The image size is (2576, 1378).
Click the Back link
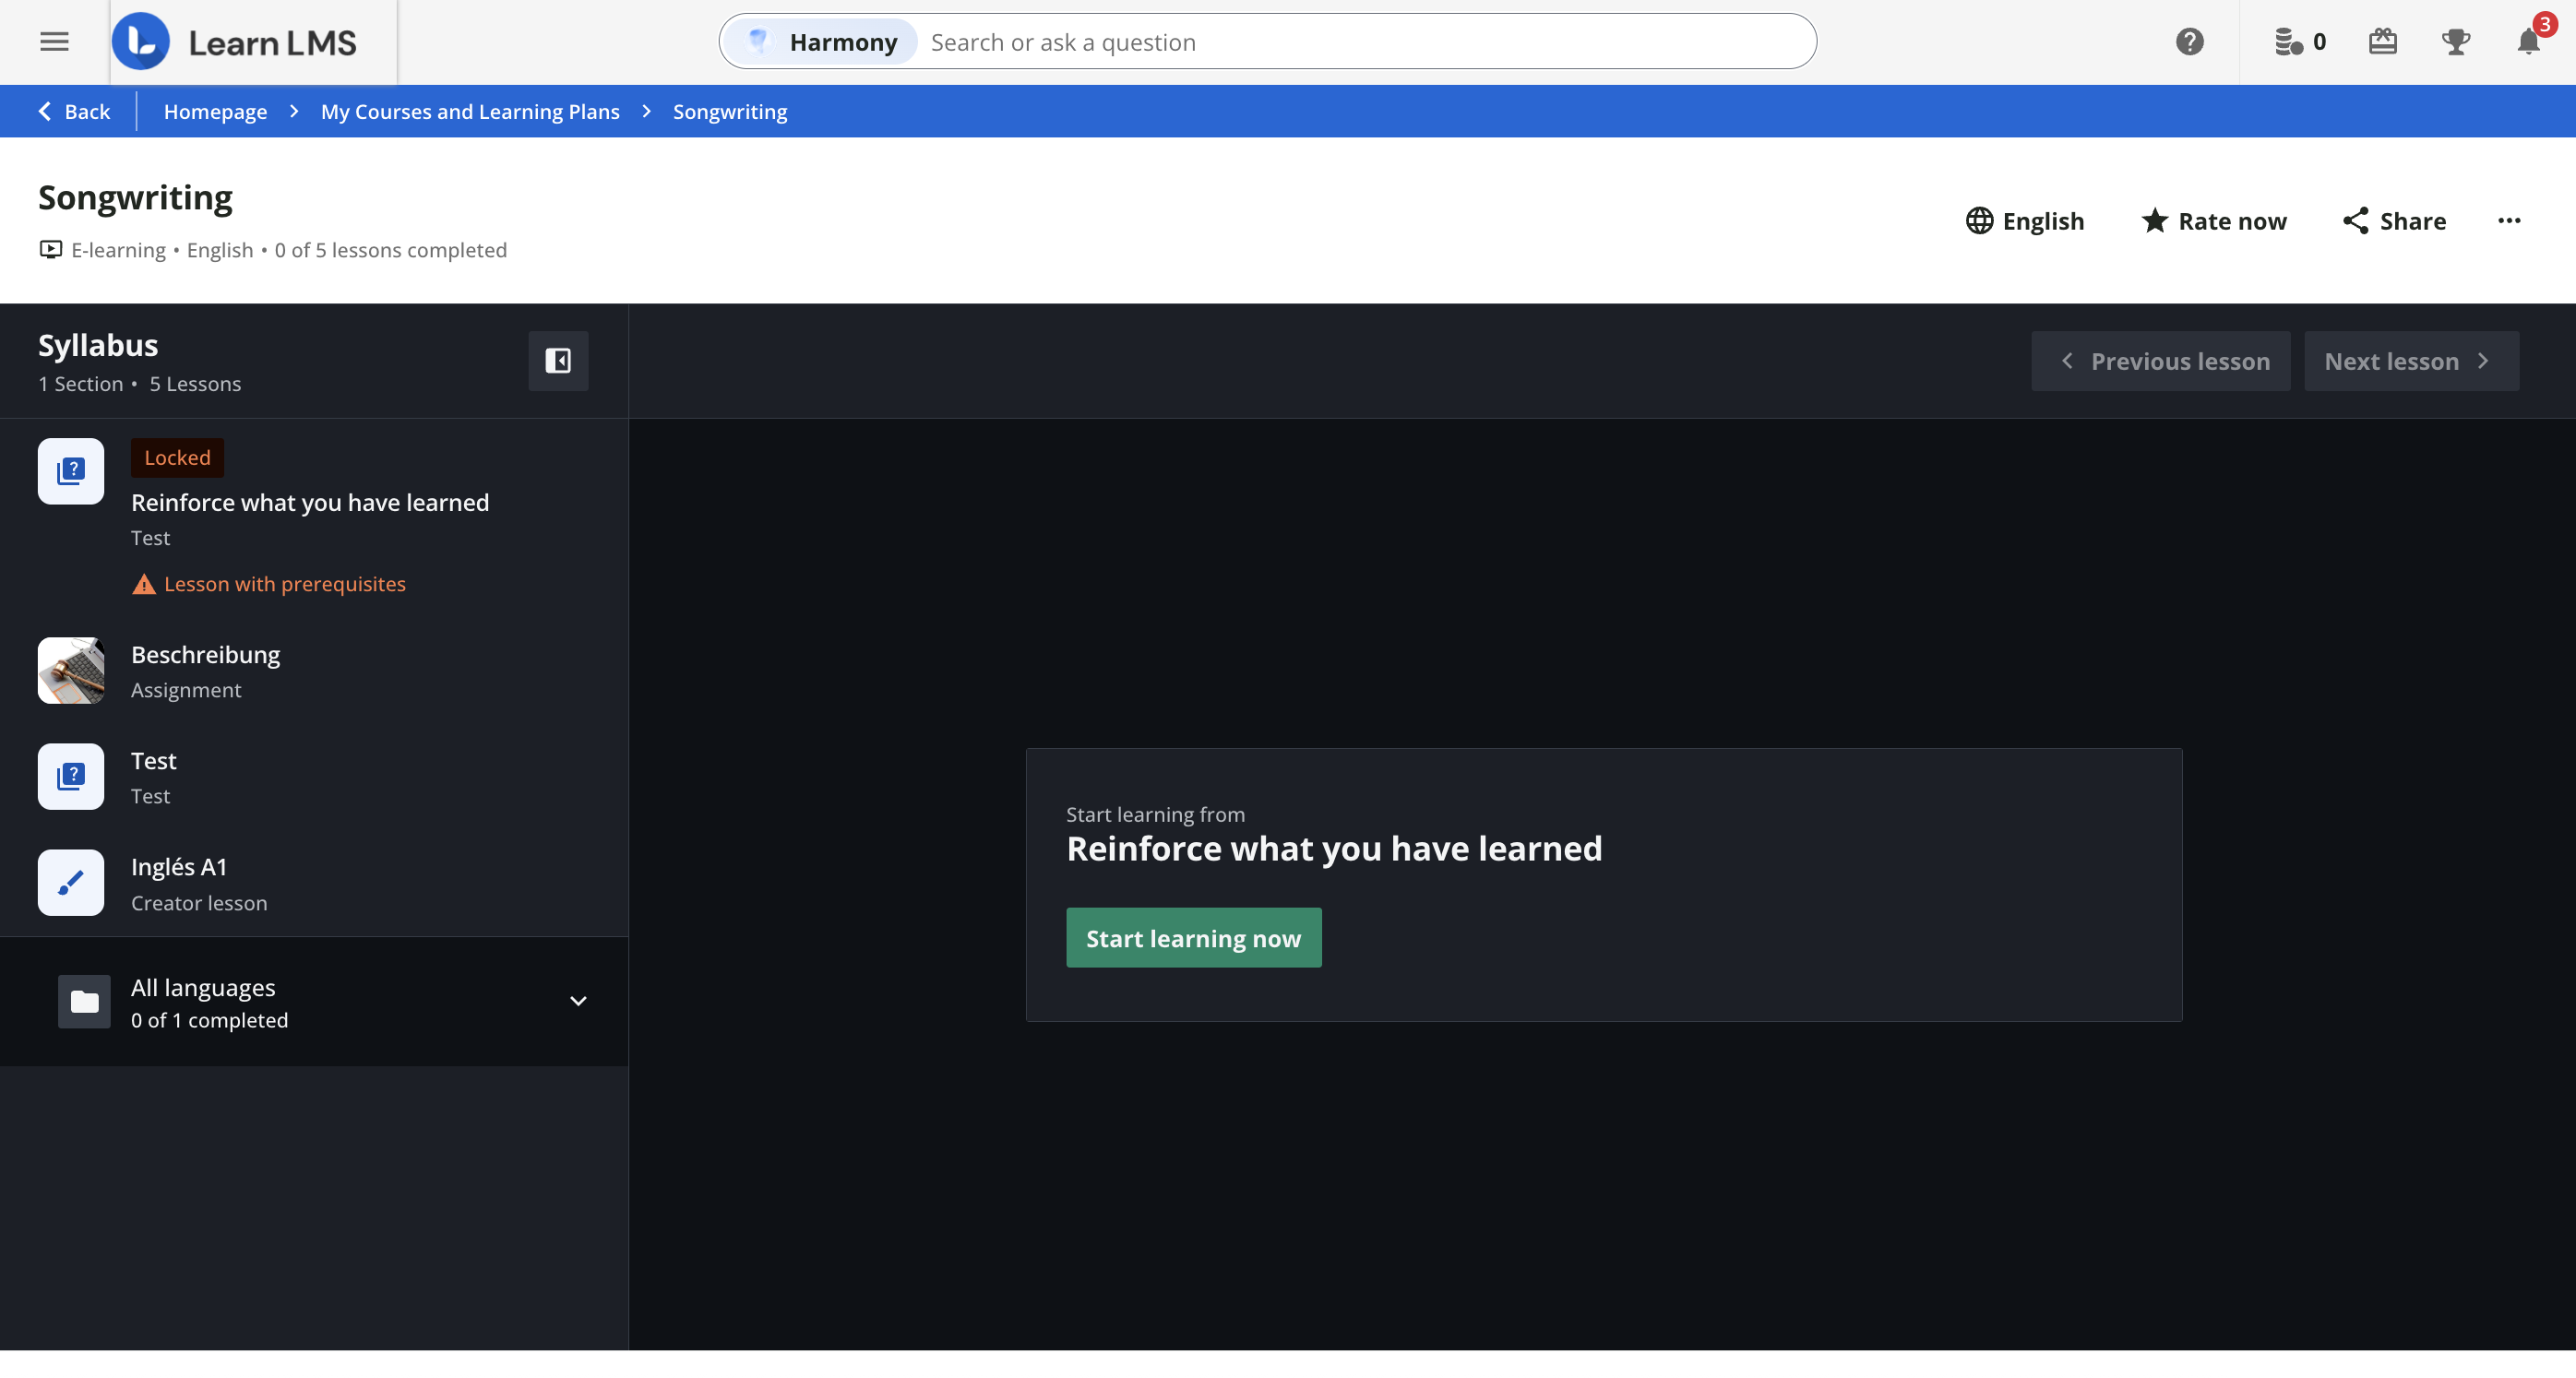pyautogui.click(x=74, y=112)
